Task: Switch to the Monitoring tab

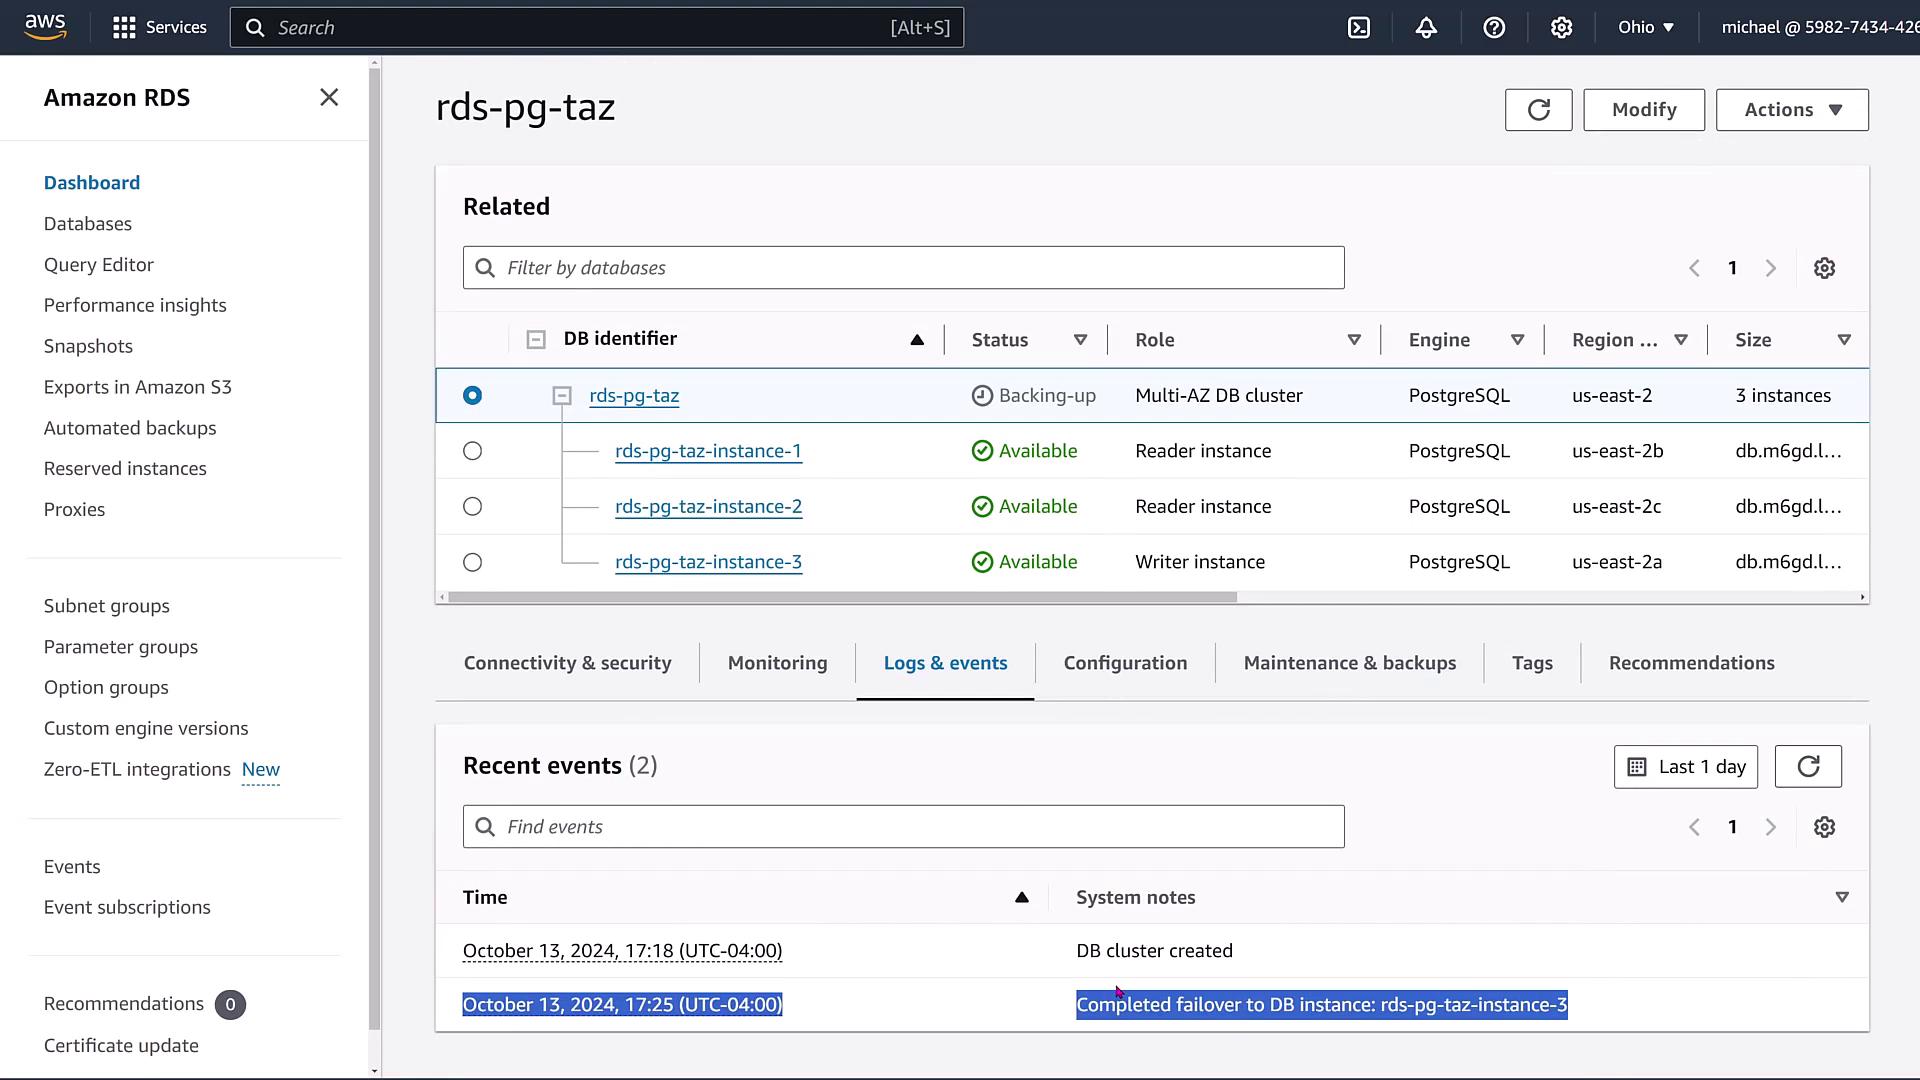Action: 777,663
